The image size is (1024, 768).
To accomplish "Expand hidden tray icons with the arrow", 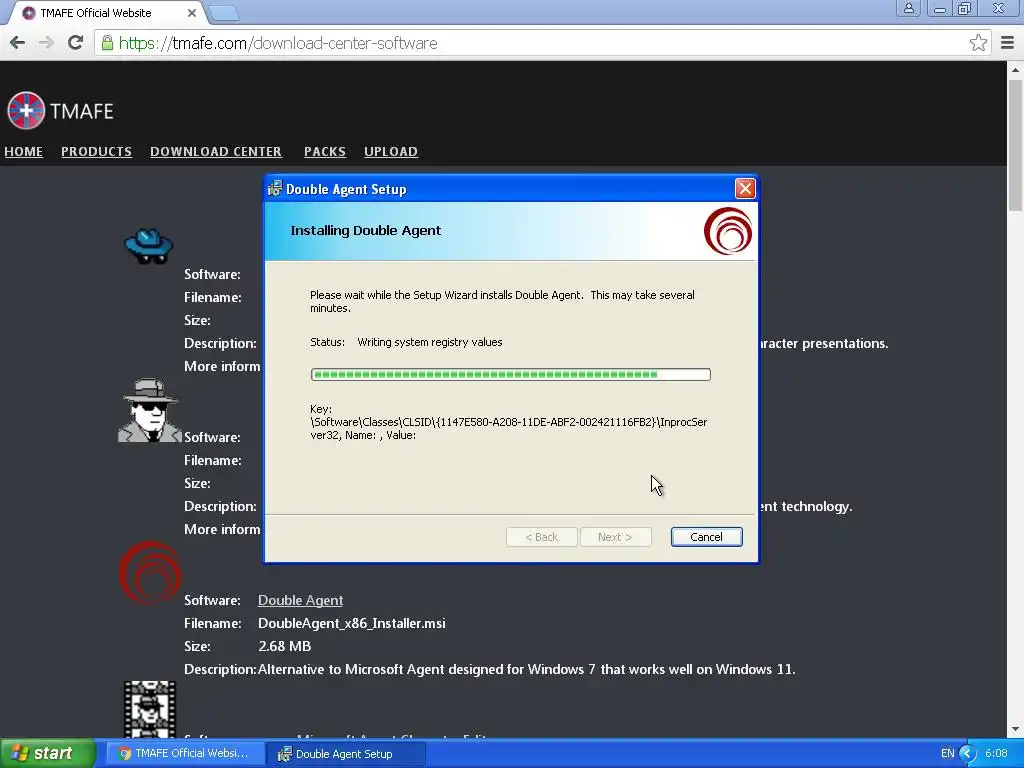I will (967, 753).
